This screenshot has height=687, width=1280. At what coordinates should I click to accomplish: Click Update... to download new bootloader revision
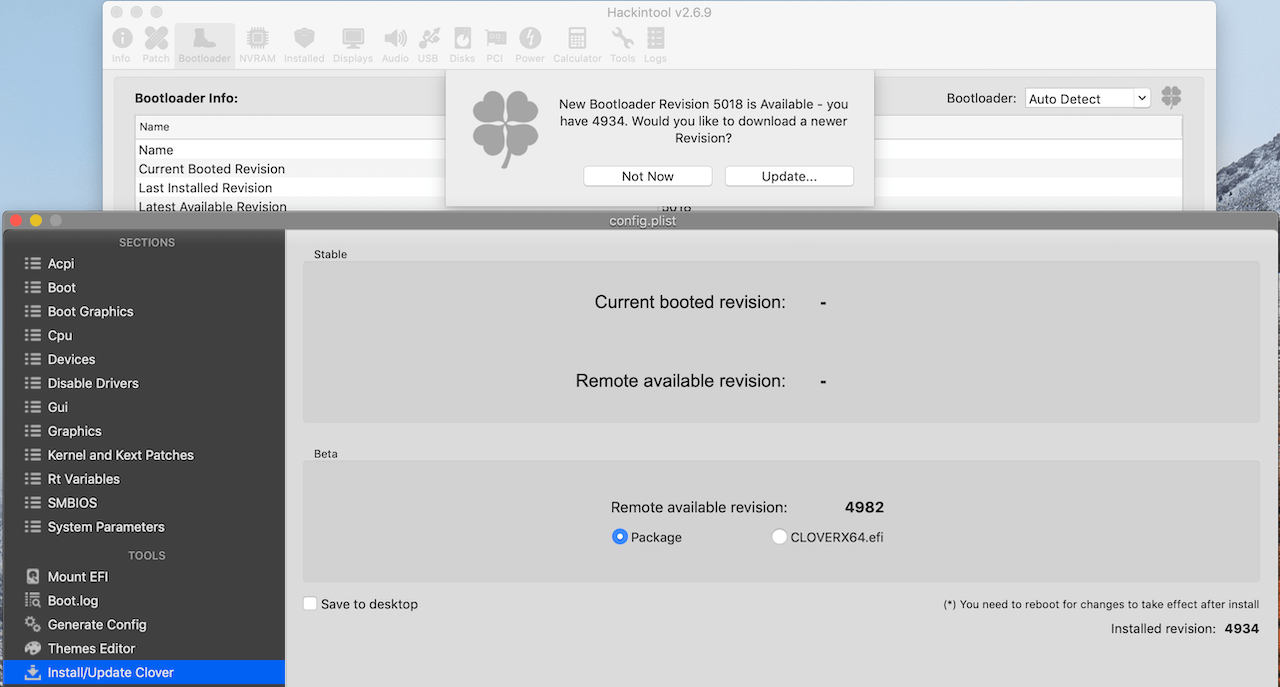click(789, 176)
